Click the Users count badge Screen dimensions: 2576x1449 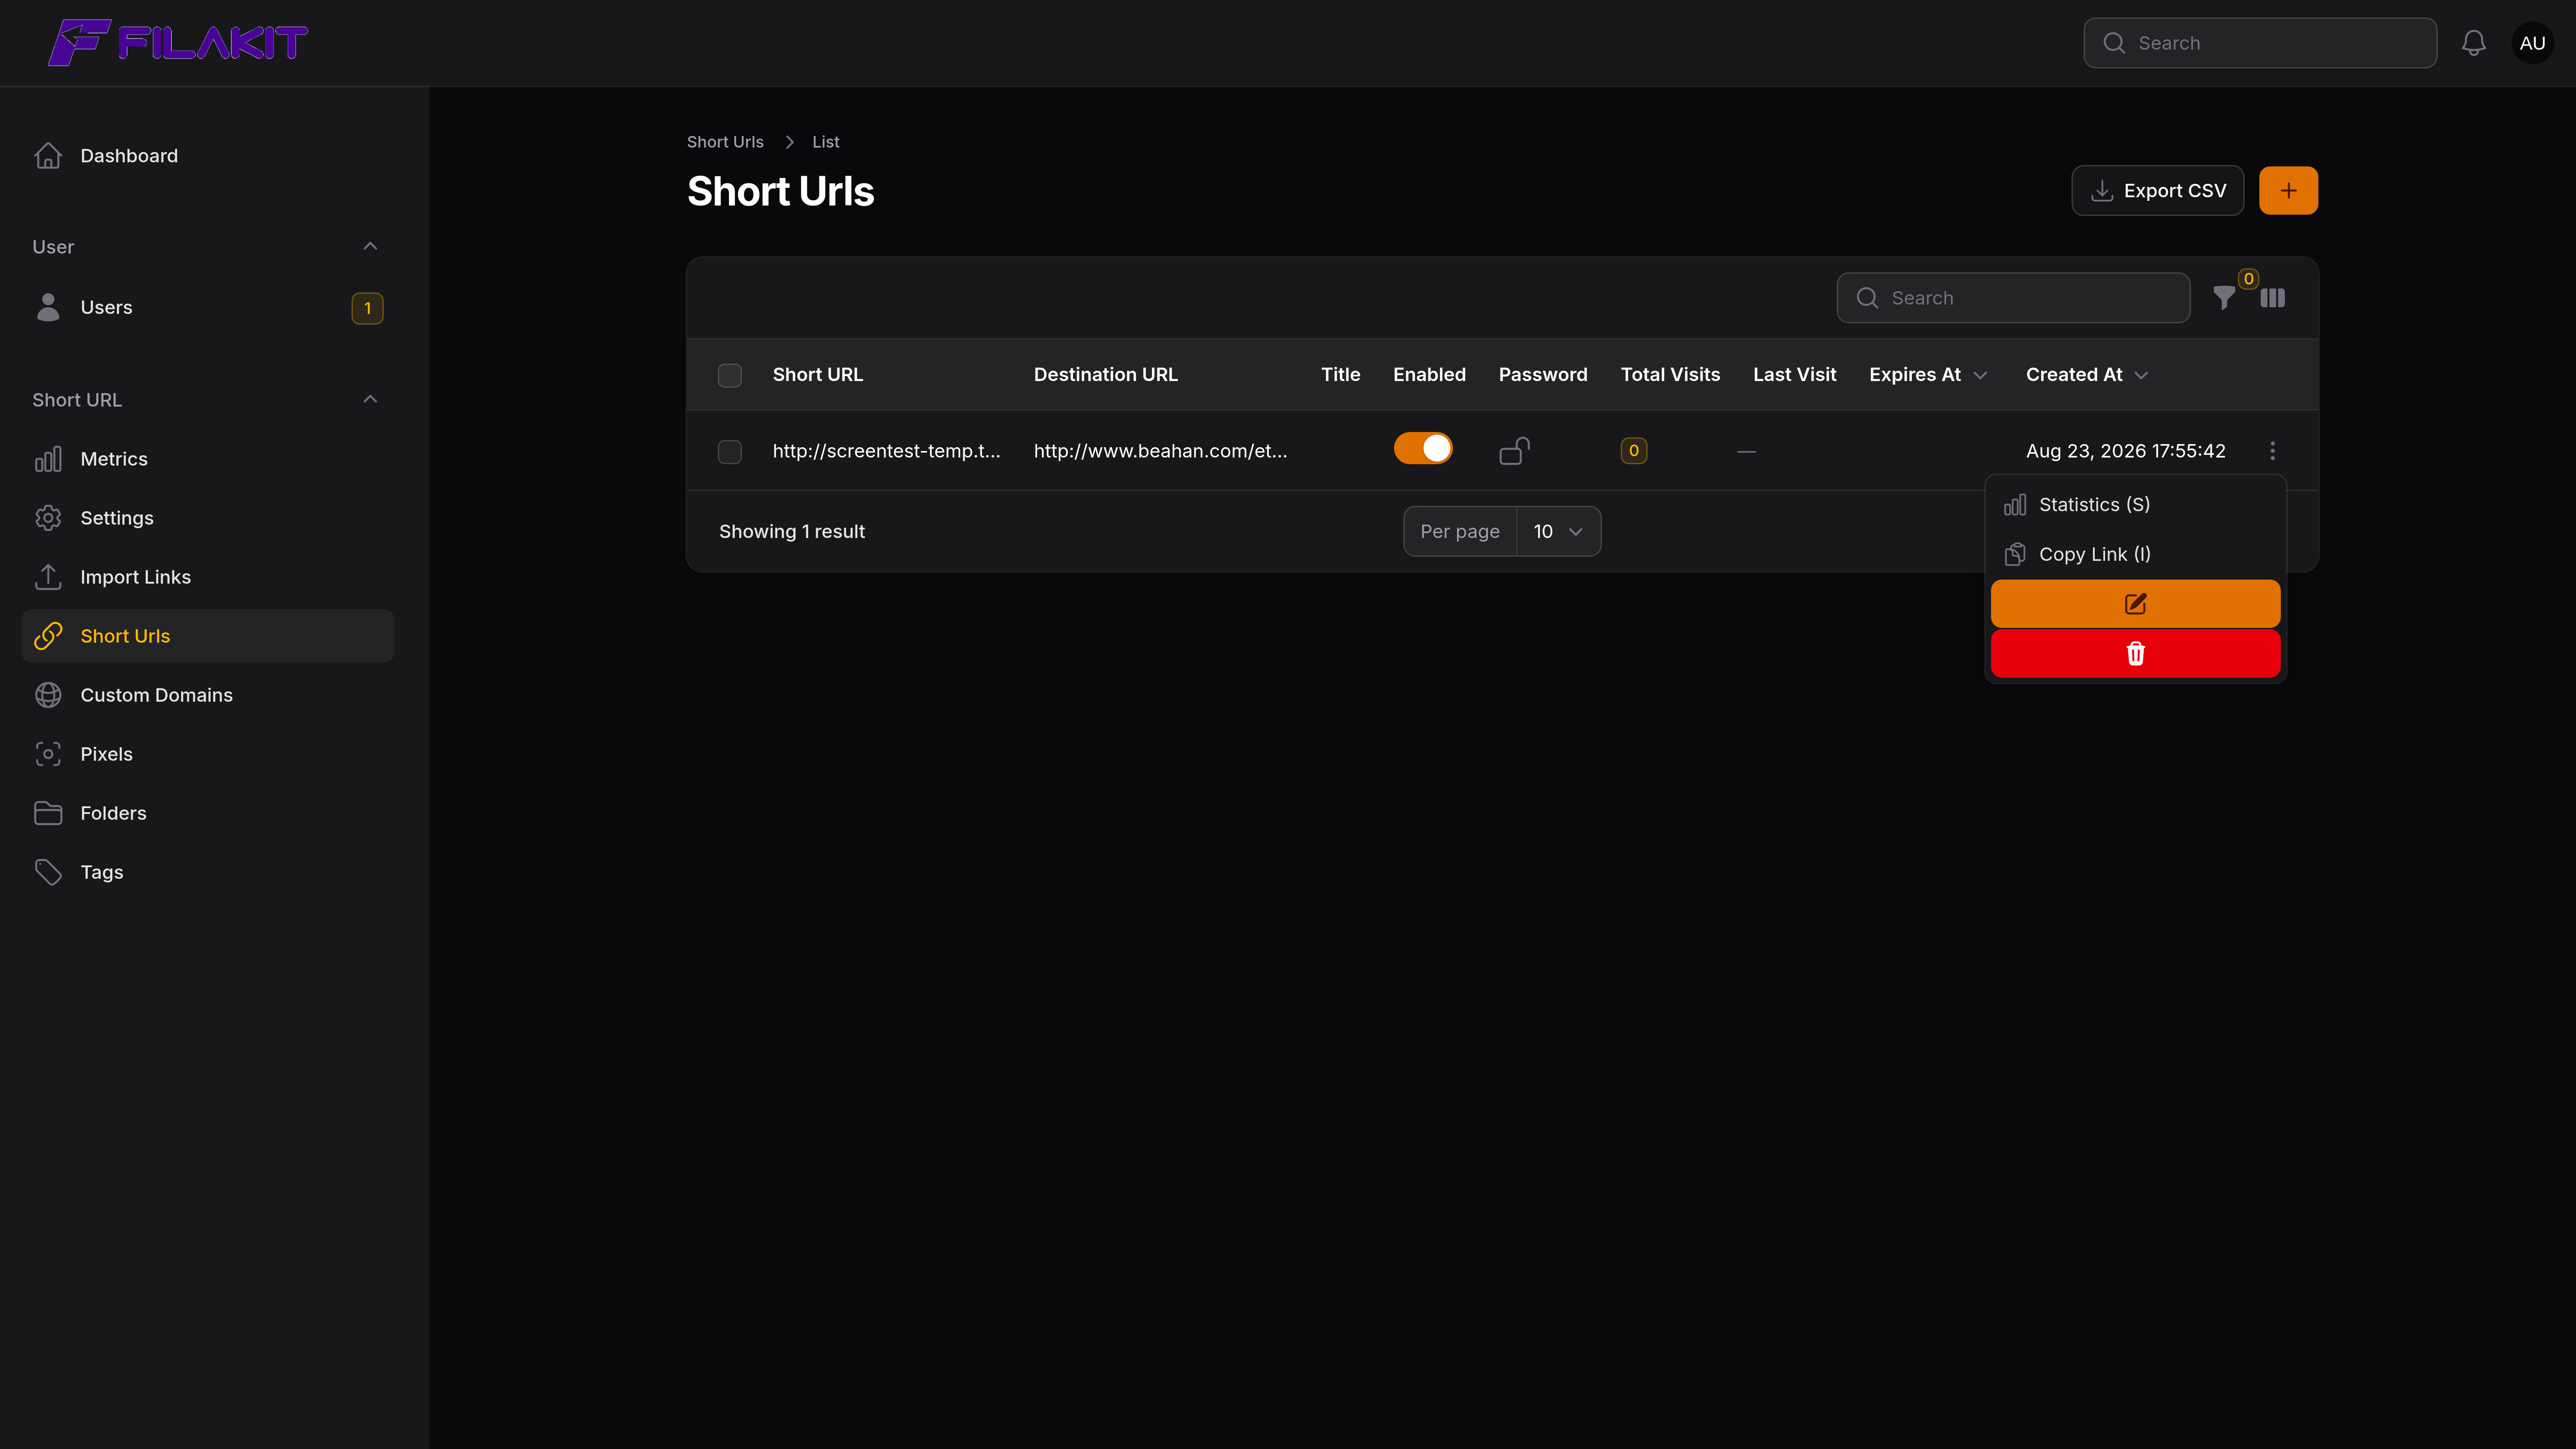click(367, 308)
